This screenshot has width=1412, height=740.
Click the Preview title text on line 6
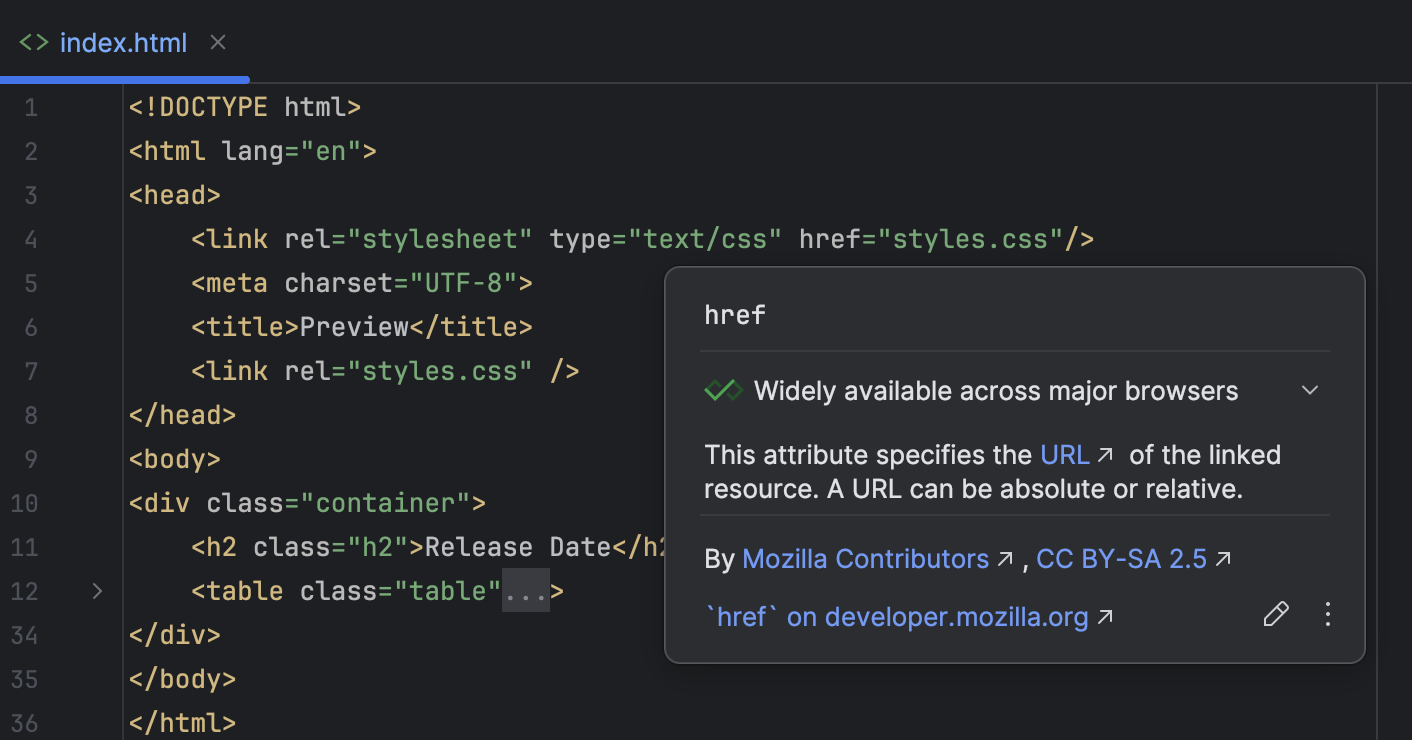pos(354,327)
